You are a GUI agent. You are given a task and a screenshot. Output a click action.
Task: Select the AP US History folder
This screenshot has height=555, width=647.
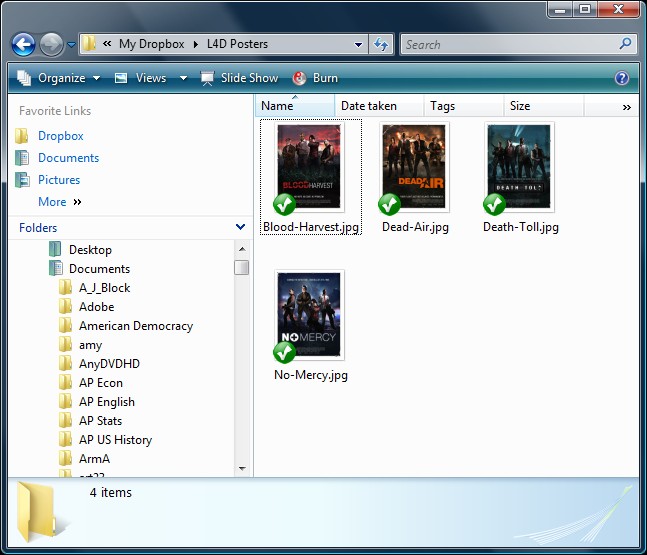point(116,439)
